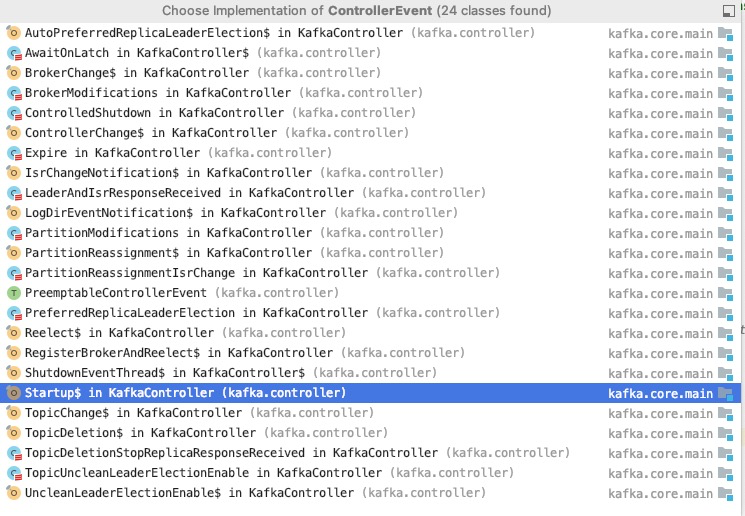Choose RegisterBrokerAndReelect$ implementation
The width and height of the screenshot is (745, 516).
(x=371, y=353)
